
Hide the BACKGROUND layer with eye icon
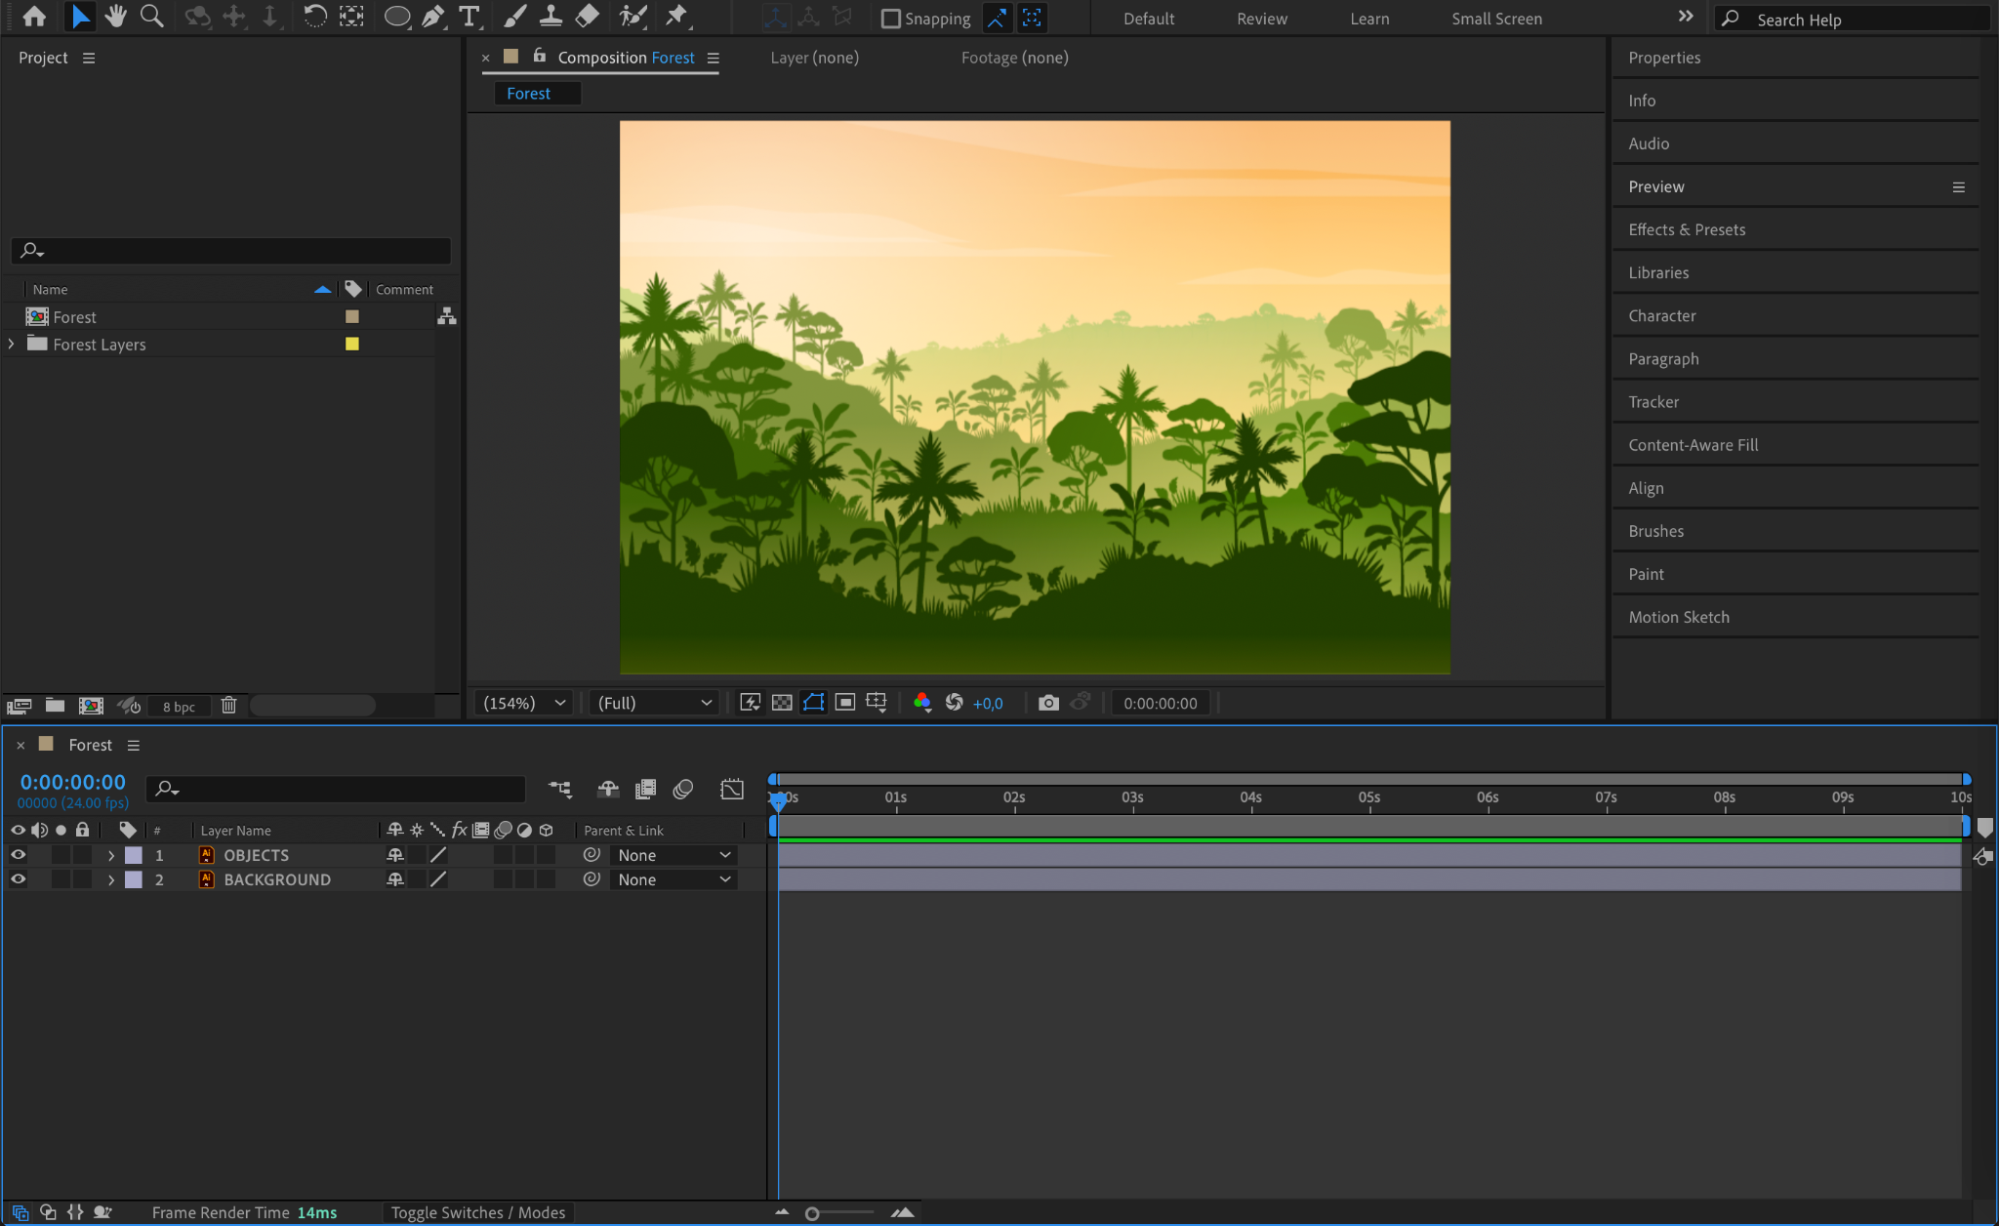18,879
